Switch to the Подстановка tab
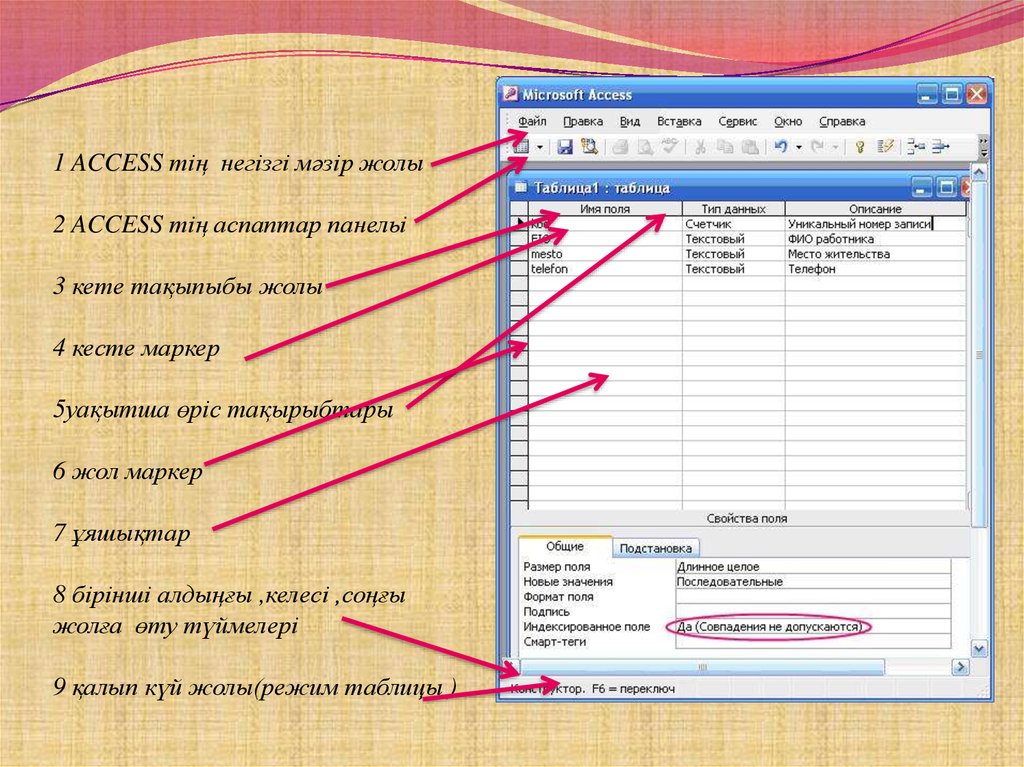This screenshot has width=1024, height=767. tap(655, 548)
